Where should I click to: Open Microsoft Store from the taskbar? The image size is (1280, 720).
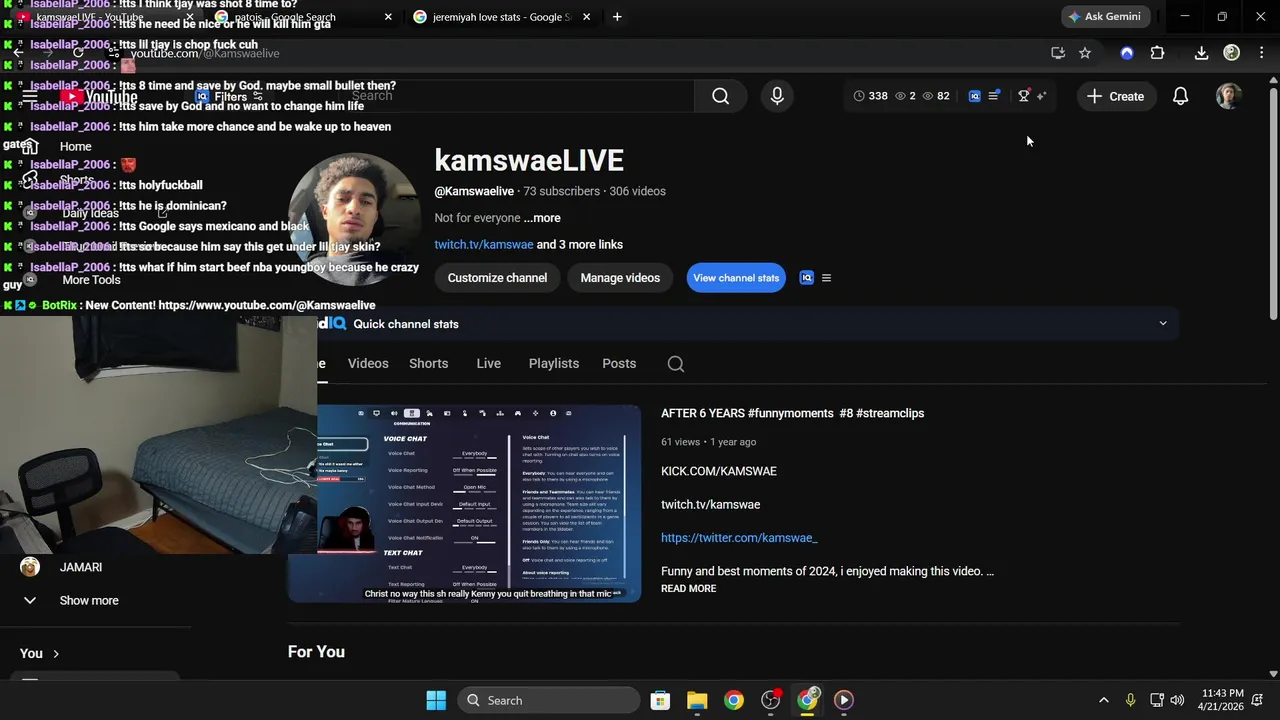click(x=660, y=700)
